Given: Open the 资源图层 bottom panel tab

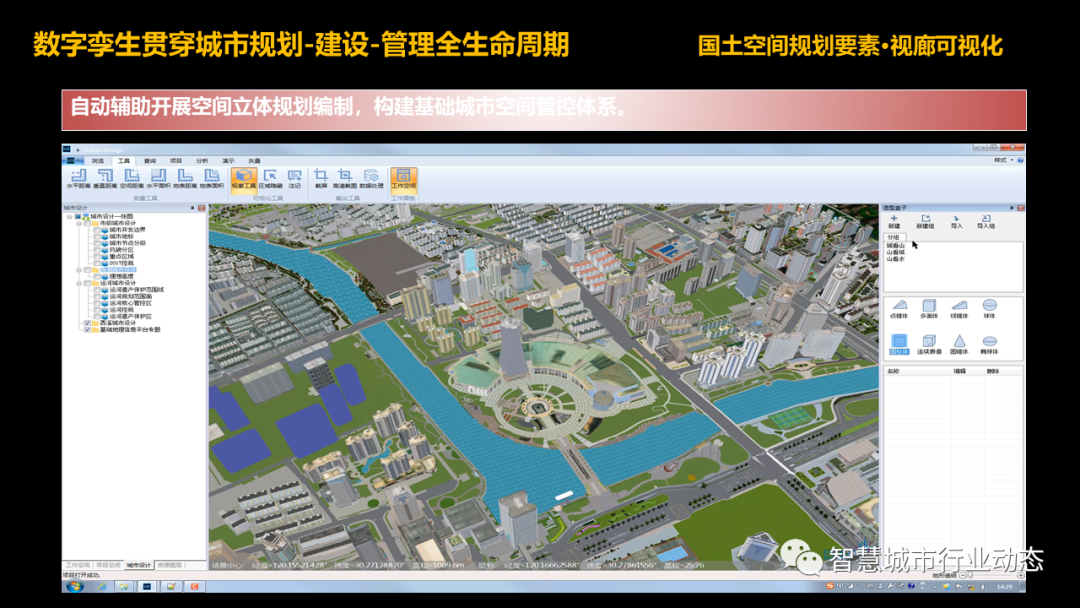Looking at the screenshot, I should coord(169,565).
